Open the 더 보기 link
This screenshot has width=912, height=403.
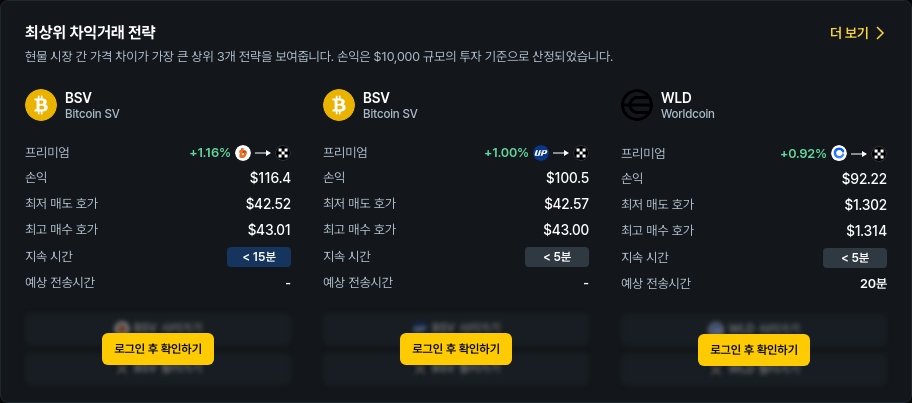(x=849, y=33)
